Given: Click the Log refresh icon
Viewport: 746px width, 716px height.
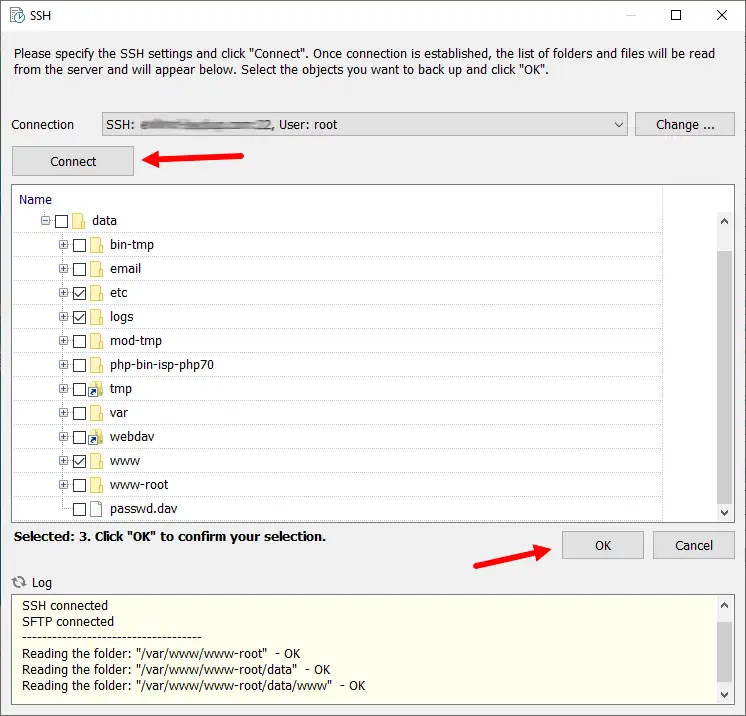Looking at the screenshot, I should point(19,582).
